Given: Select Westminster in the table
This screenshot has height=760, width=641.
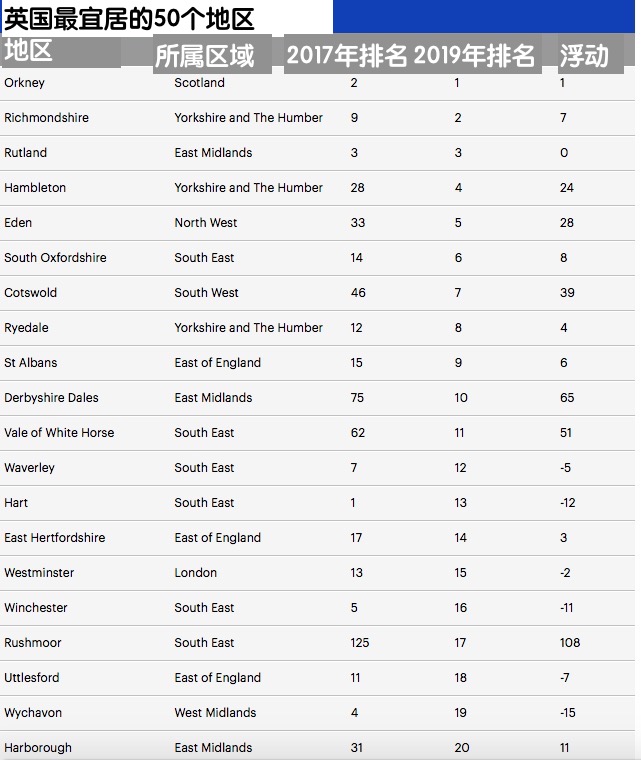Looking at the screenshot, I should tap(39, 573).
